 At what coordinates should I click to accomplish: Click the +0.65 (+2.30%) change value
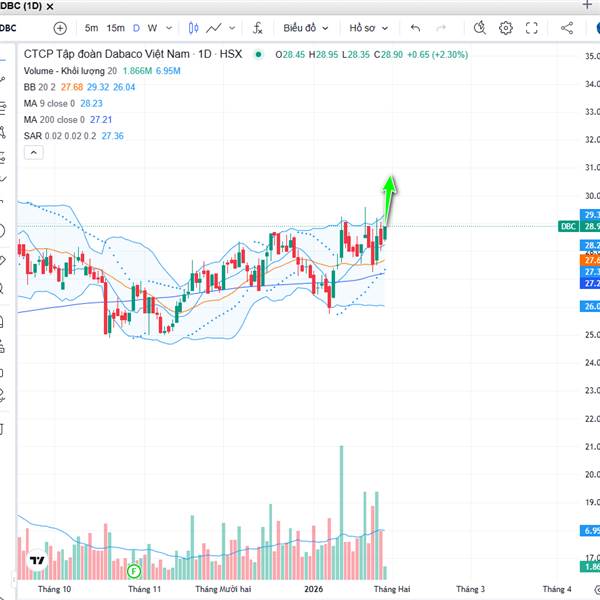(x=437, y=55)
